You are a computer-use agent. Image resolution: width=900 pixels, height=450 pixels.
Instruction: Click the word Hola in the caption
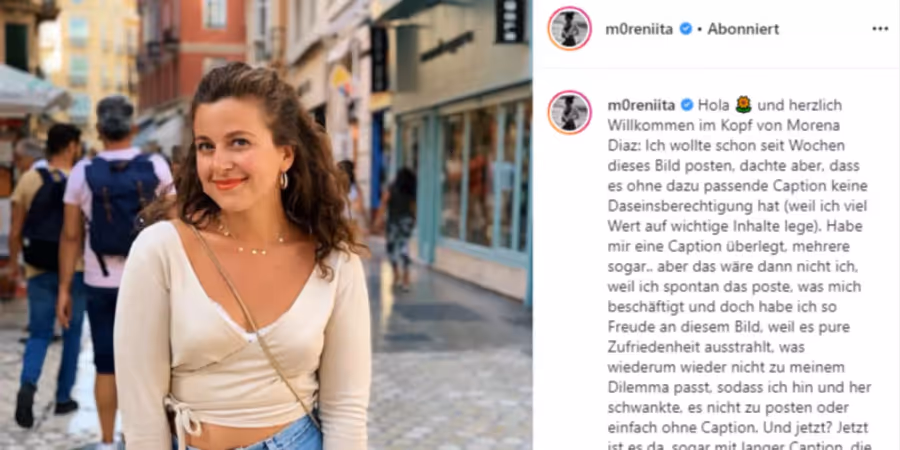click(x=713, y=106)
